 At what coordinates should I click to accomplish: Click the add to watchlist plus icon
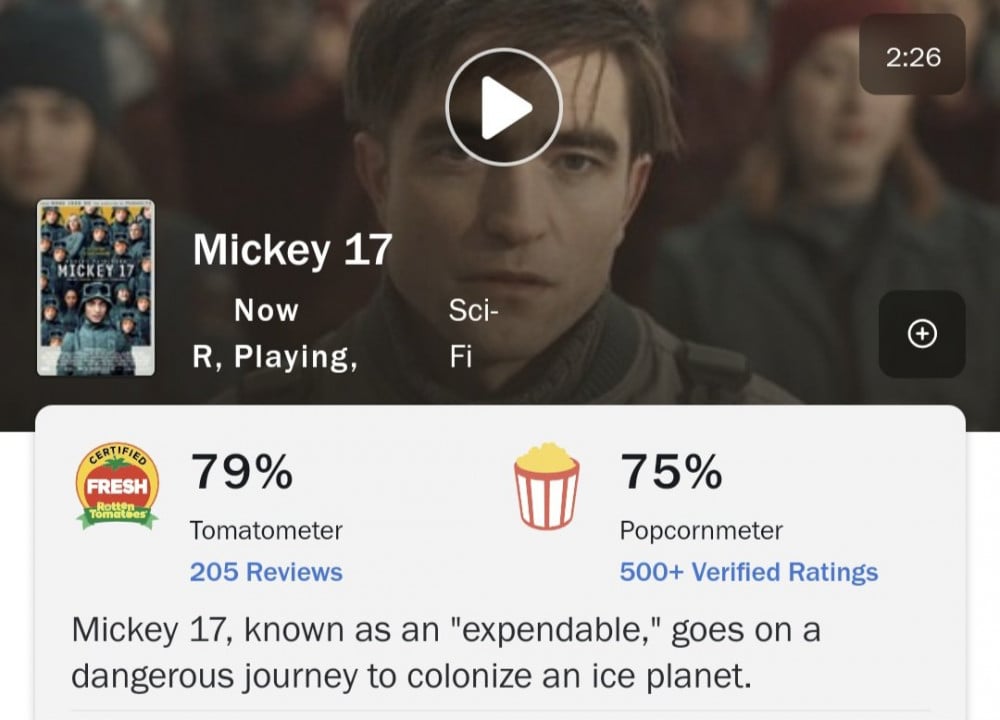[921, 334]
